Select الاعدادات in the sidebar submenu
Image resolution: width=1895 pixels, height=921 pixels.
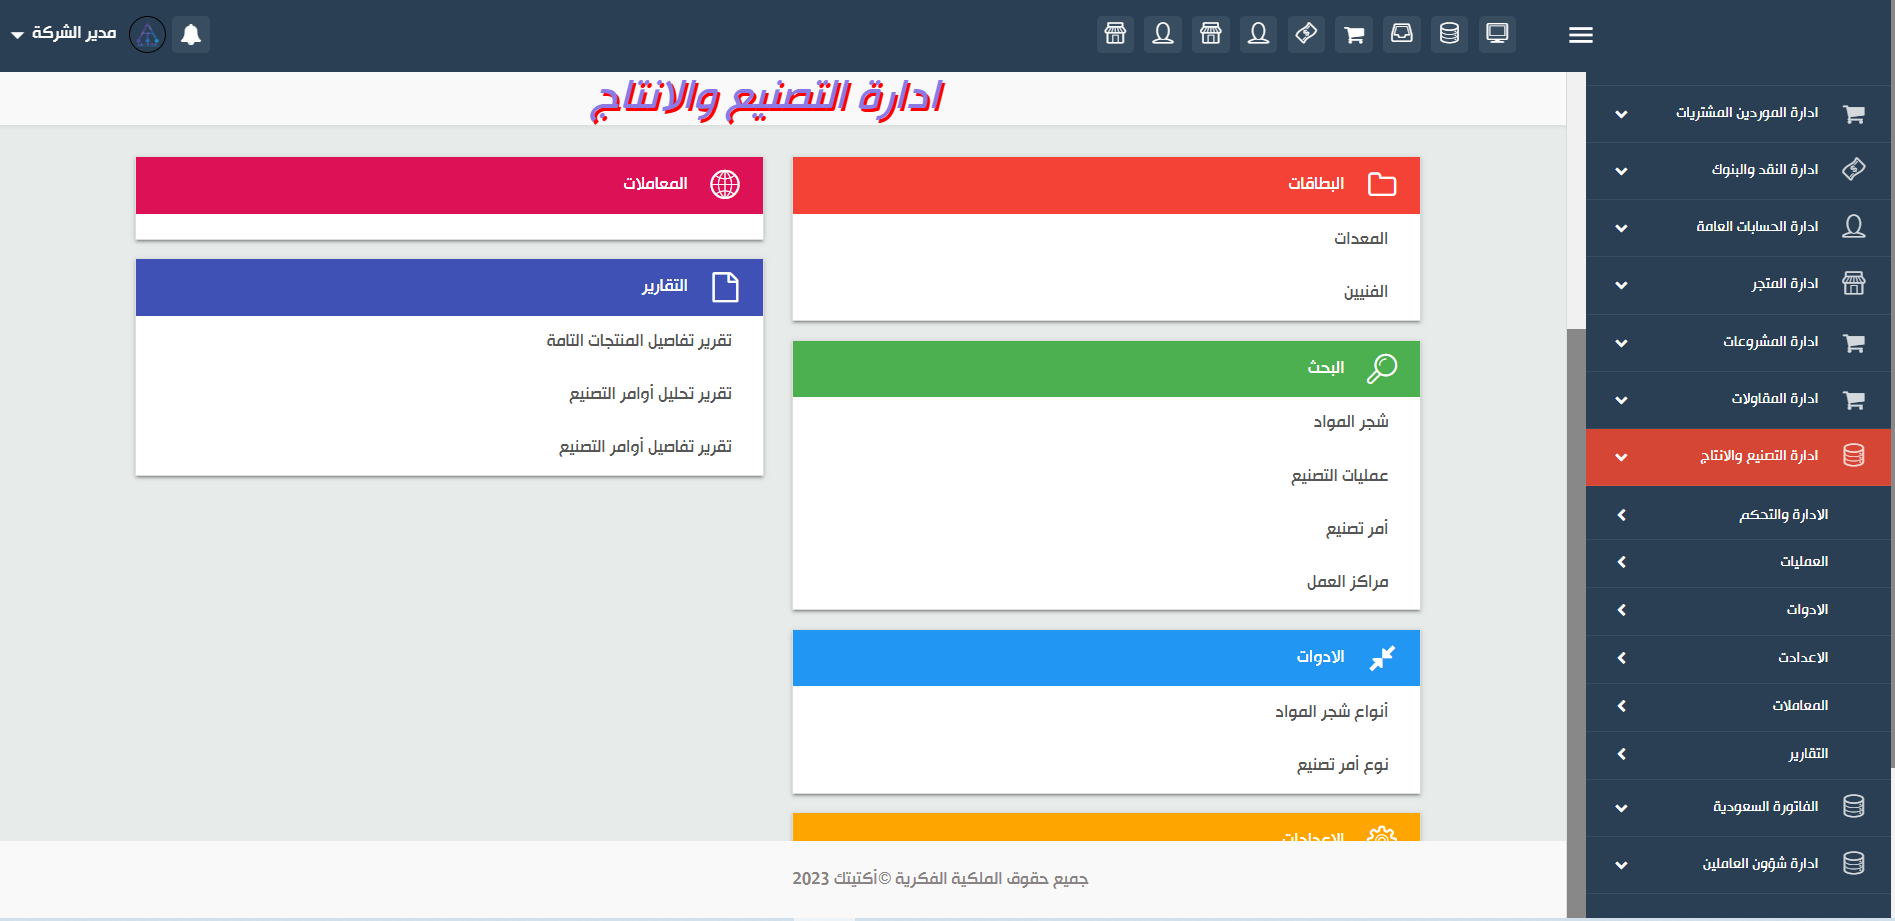pyautogui.click(x=1803, y=658)
